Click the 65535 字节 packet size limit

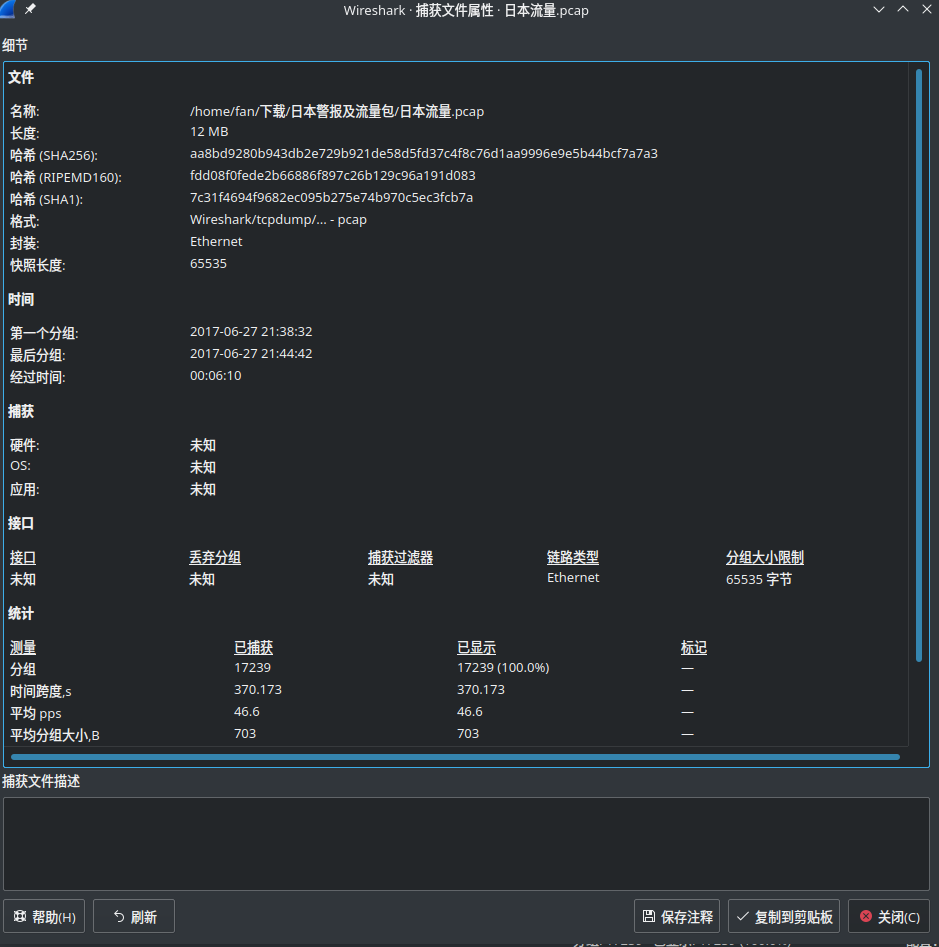point(758,579)
